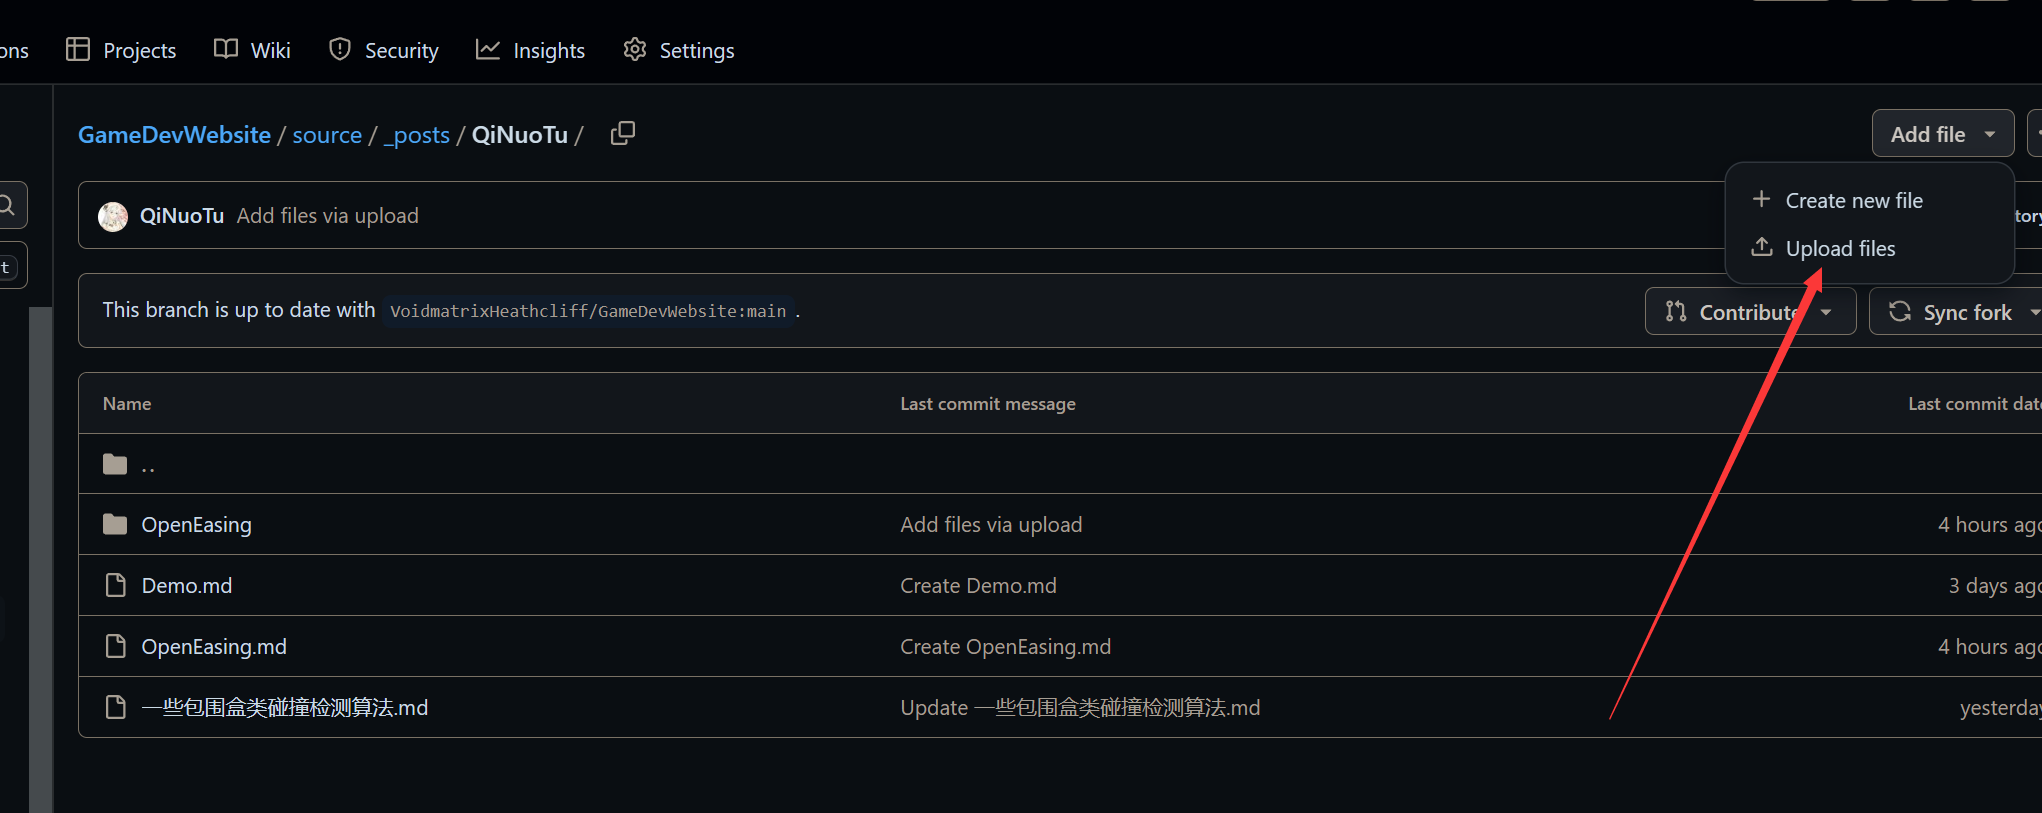
Task: Open the Demo.md file
Action: pos(187,585)
